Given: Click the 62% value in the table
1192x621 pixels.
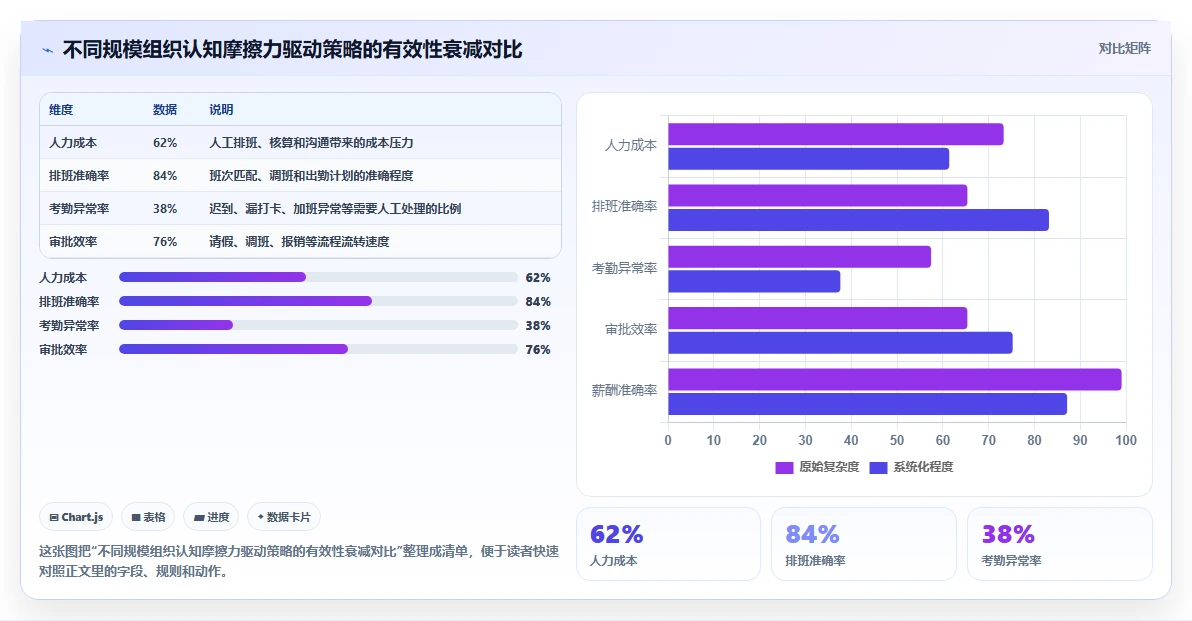Looking at the screenshot, I should click(165, 143).
